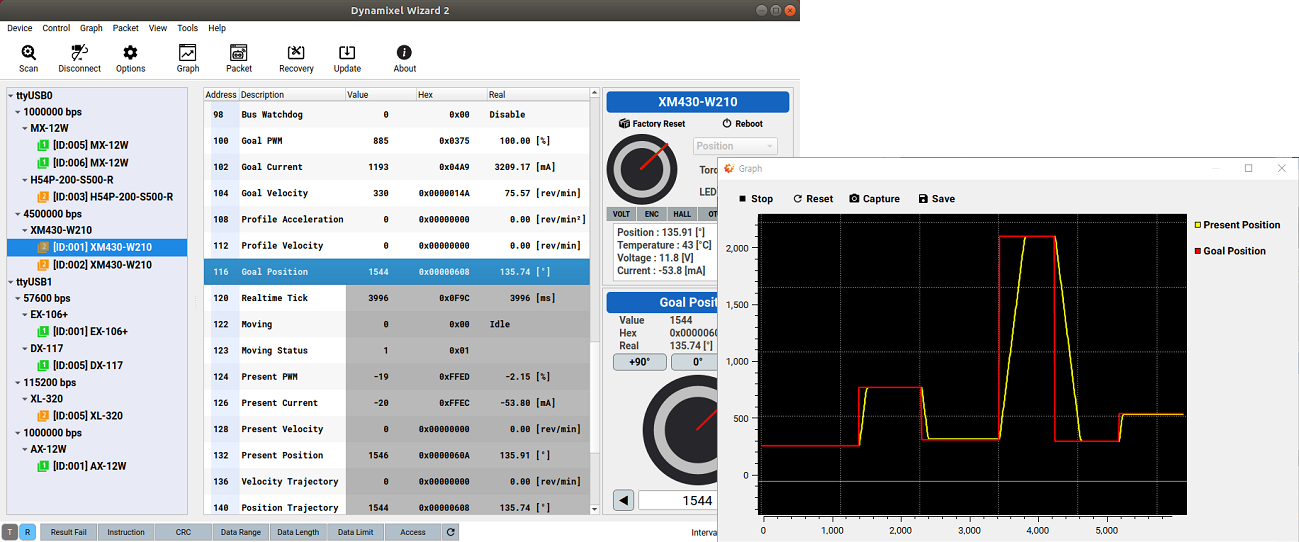Open the Position operating mode dropdown

[735, 146]
